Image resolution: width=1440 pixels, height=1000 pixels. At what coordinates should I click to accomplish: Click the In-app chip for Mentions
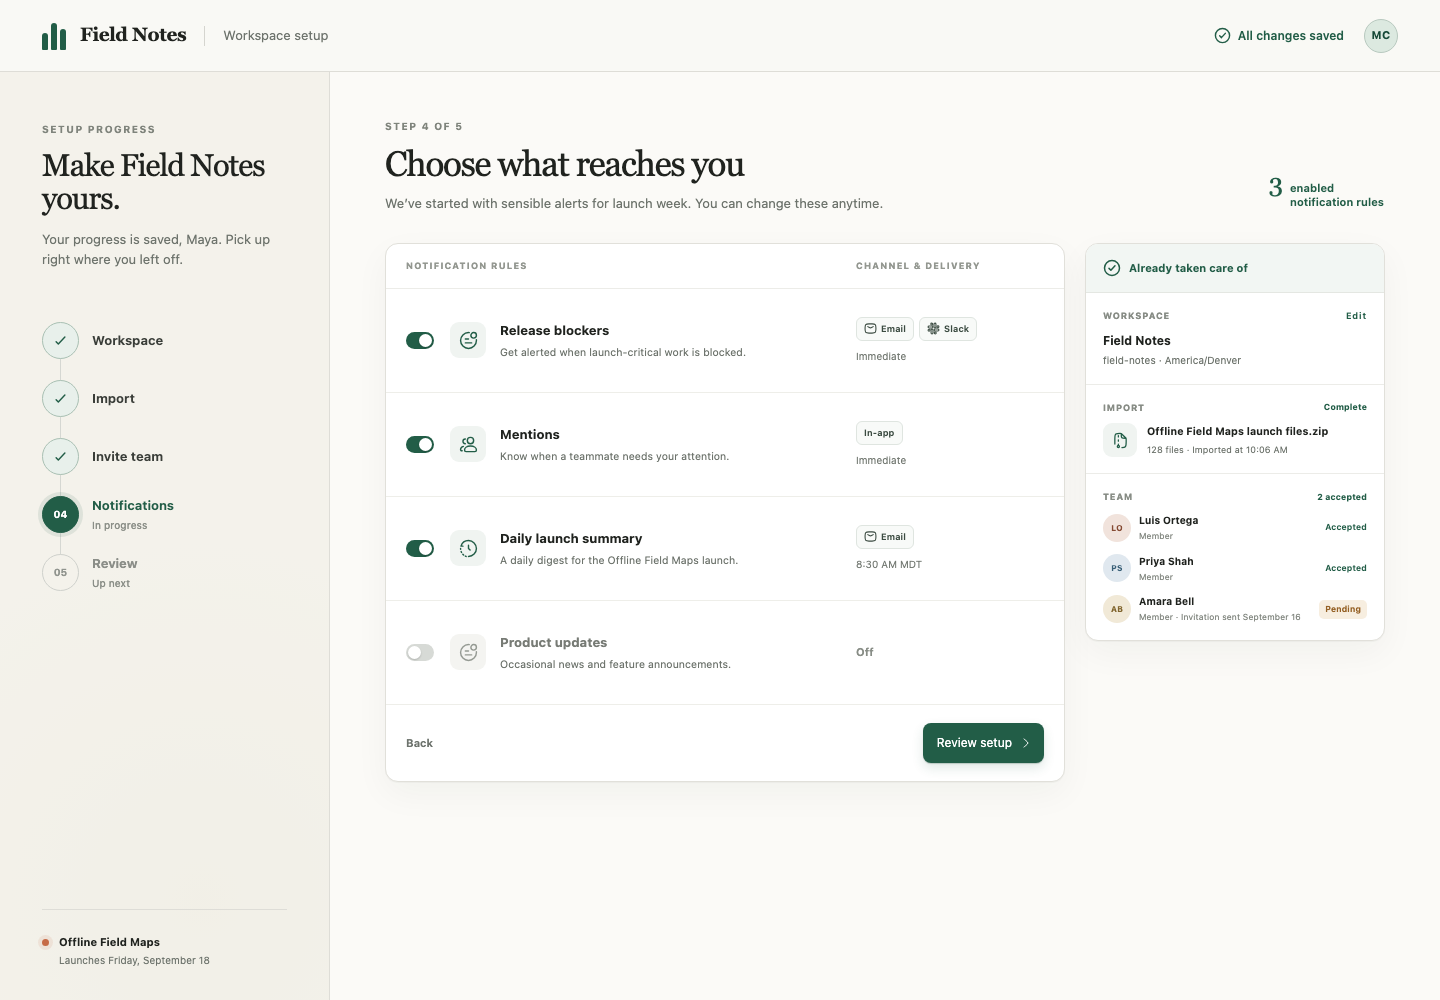pyautogui.click(x=879, y=433)
